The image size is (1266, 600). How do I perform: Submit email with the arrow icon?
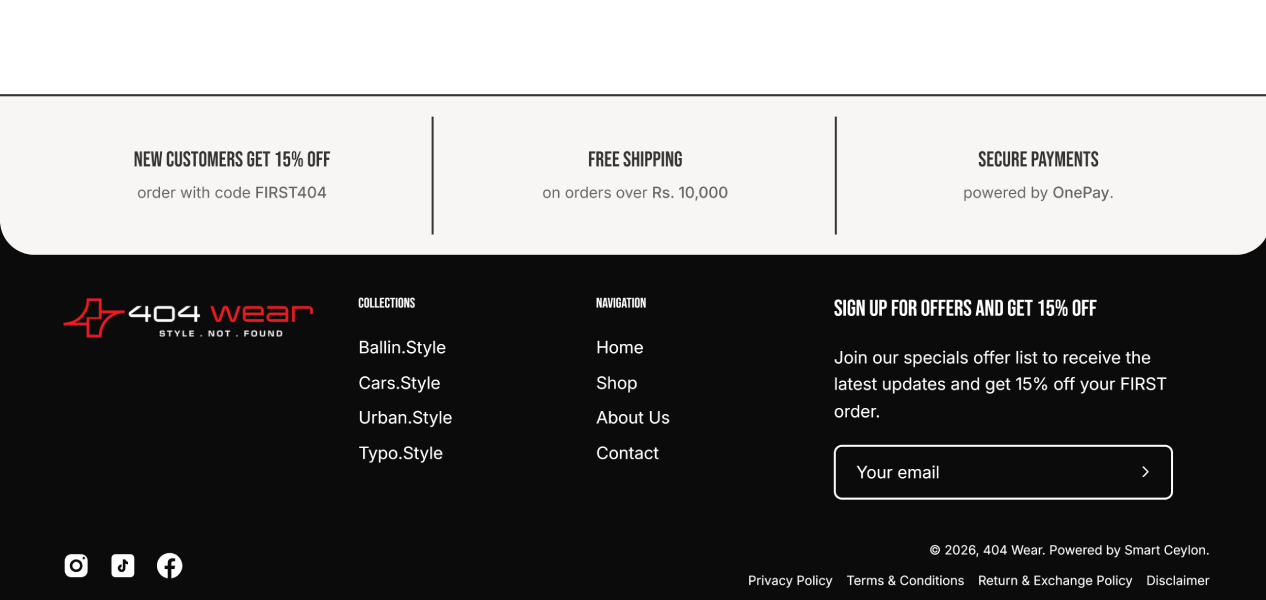point(1145,472)
